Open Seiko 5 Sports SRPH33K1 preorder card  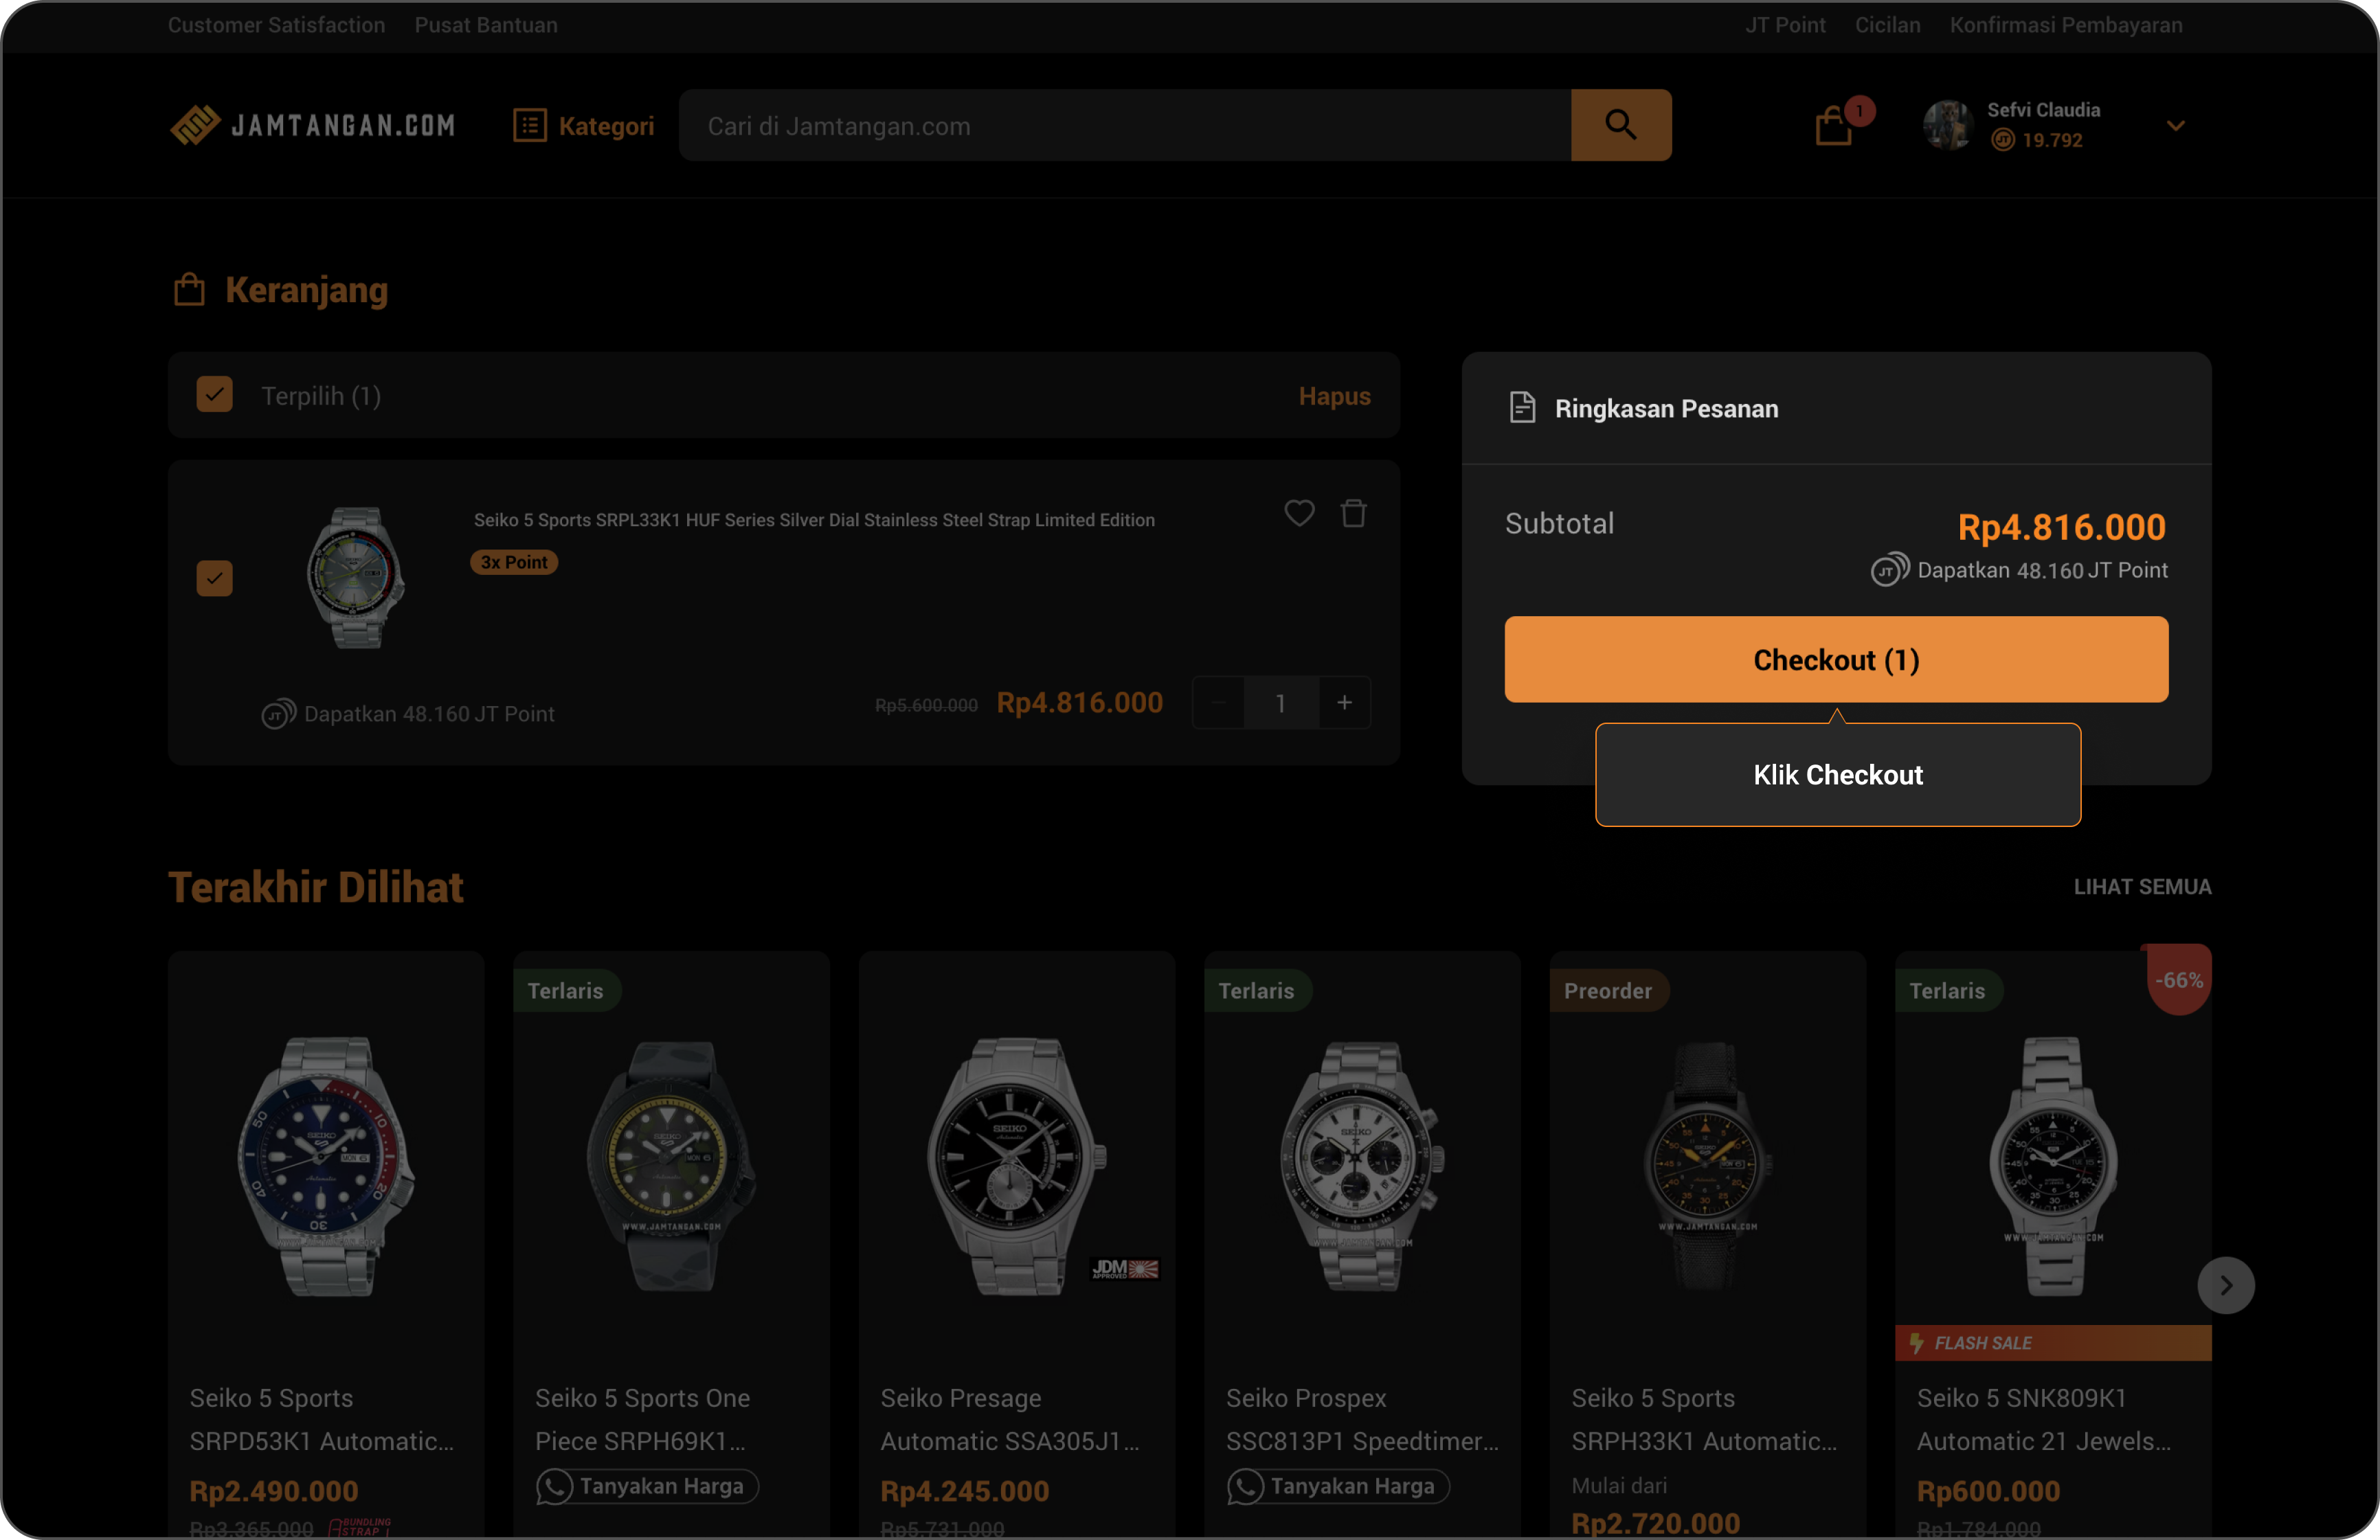click(1708, 1244)
